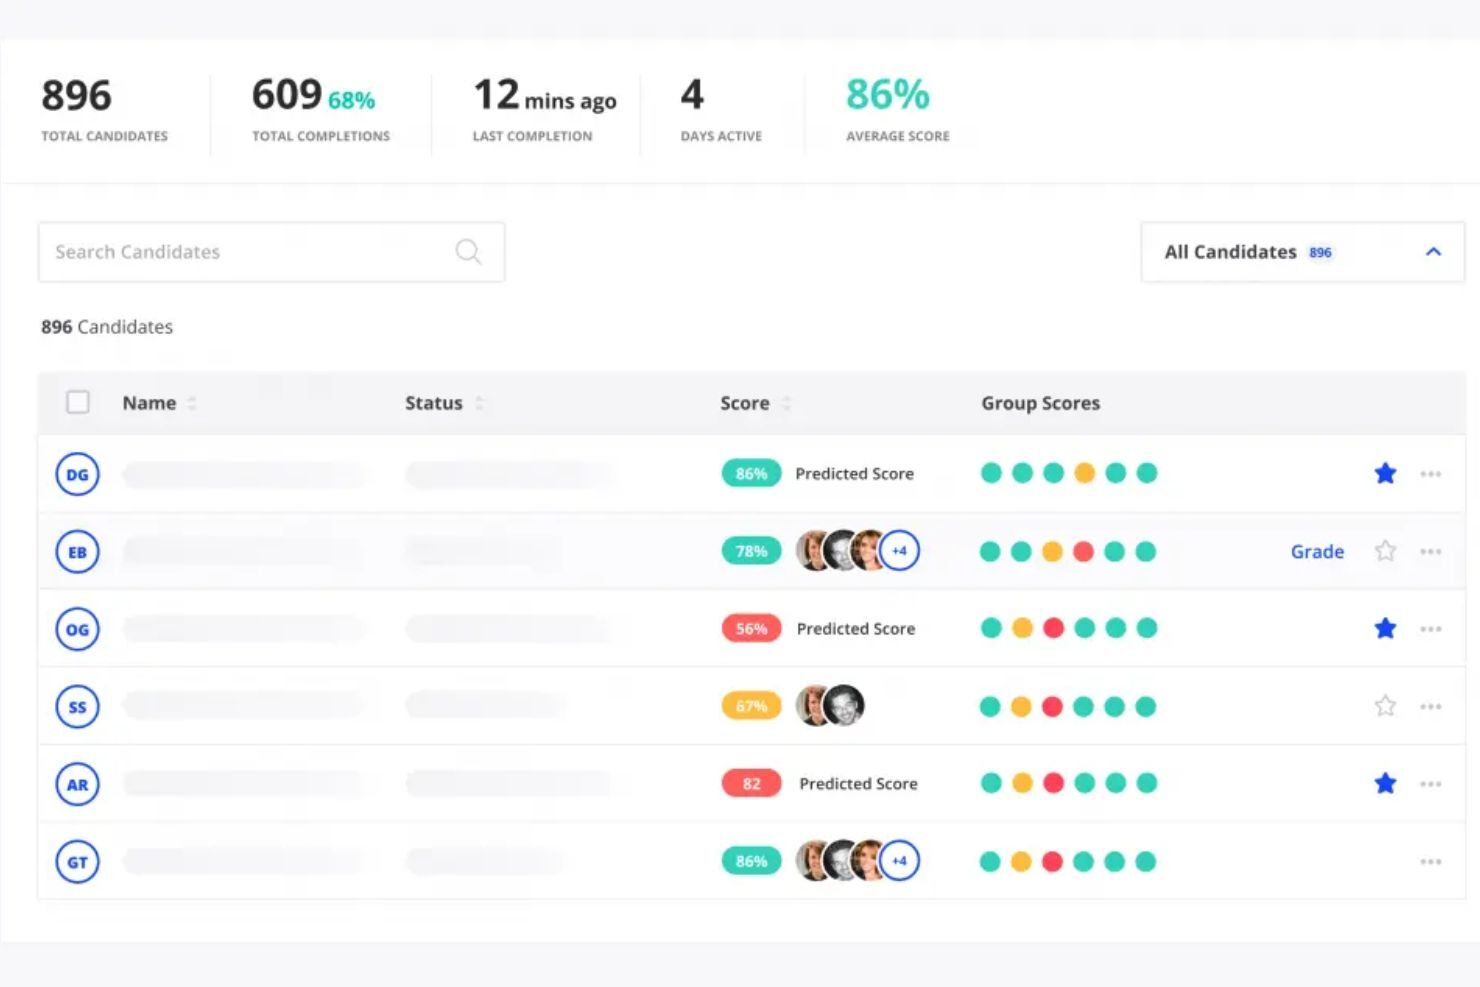Open the three-dot menu for candidate GT
1480x987 pixels.
tap(1430, 861)
